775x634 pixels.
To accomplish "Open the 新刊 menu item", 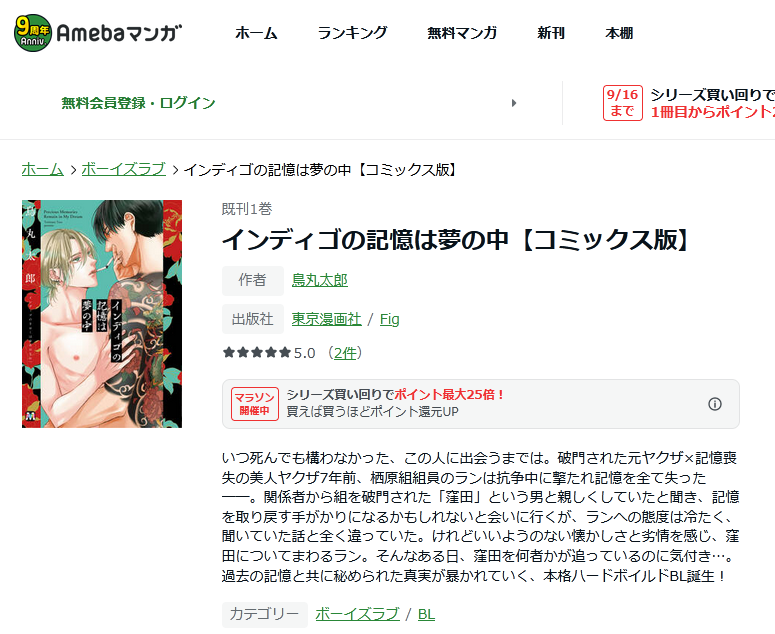I will 551,33.
